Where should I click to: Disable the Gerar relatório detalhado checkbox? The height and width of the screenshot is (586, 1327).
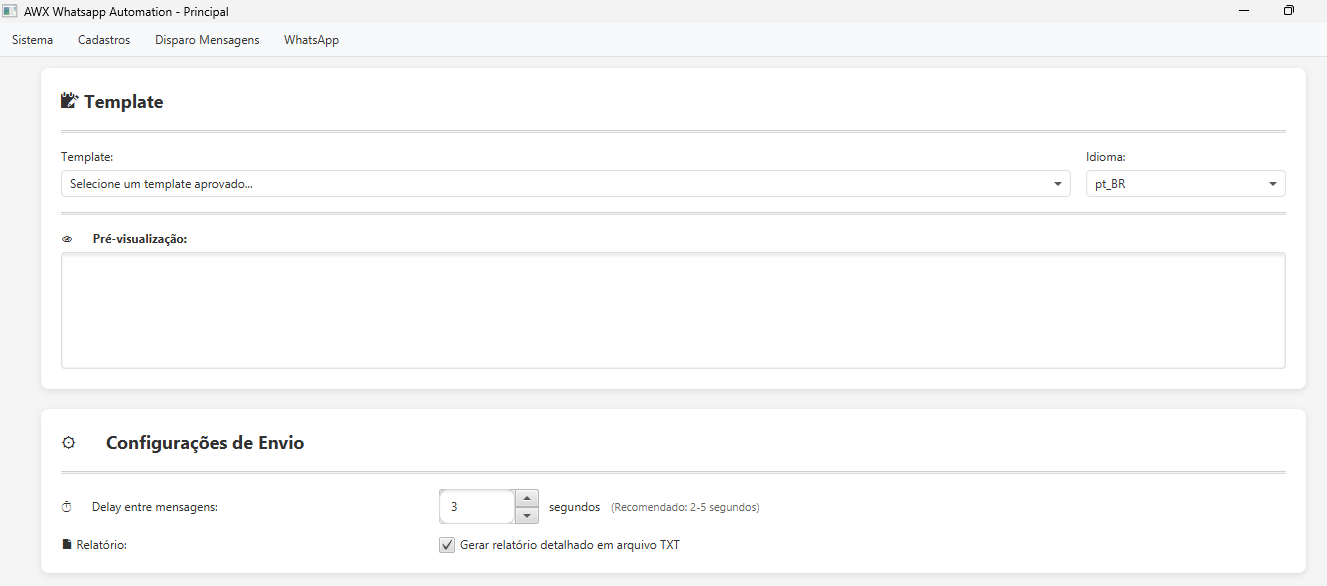[446, 544]
